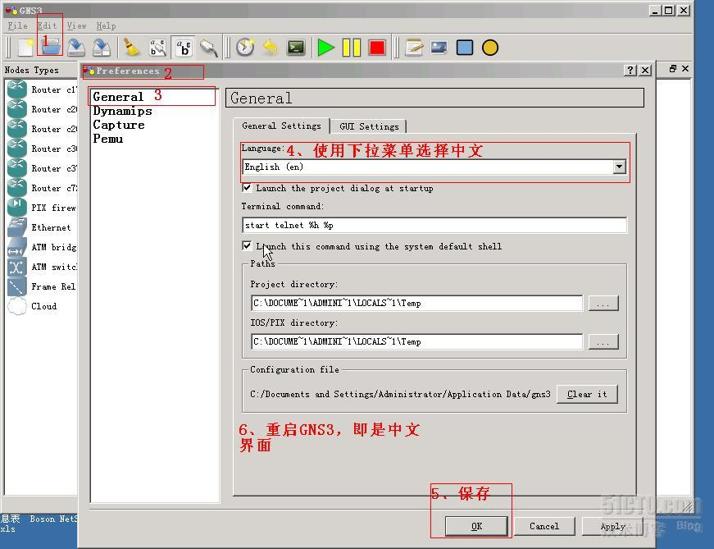Select the add link cable icon
Viewport: 714px width, 549px height.
pyautogui.click(x=209, y=47)
